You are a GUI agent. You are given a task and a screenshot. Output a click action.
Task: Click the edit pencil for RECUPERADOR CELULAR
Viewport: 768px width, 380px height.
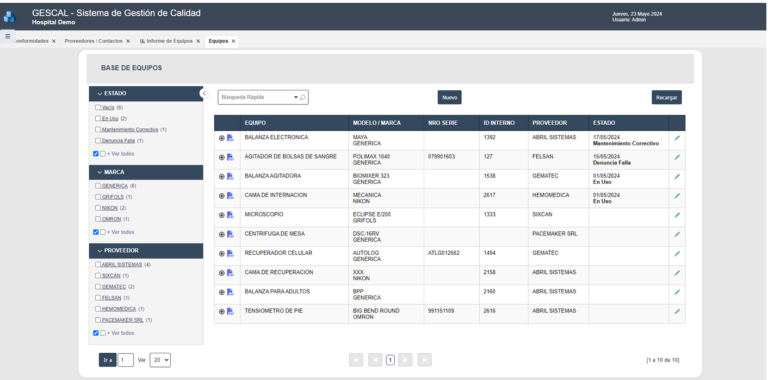tap(677, 254)
